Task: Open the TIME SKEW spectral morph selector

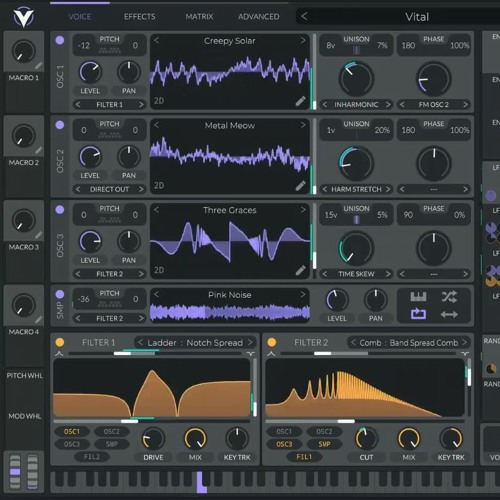Action: (x=356, y=274)
